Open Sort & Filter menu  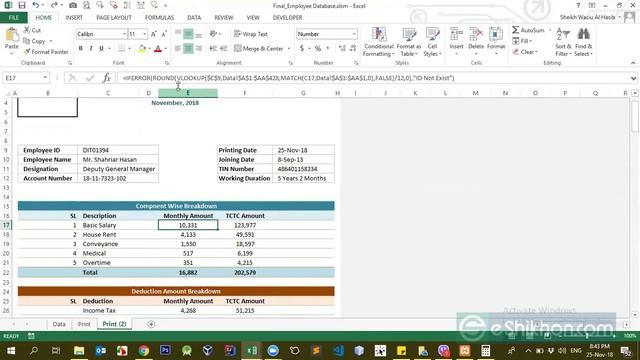click(x=563, y=42)
